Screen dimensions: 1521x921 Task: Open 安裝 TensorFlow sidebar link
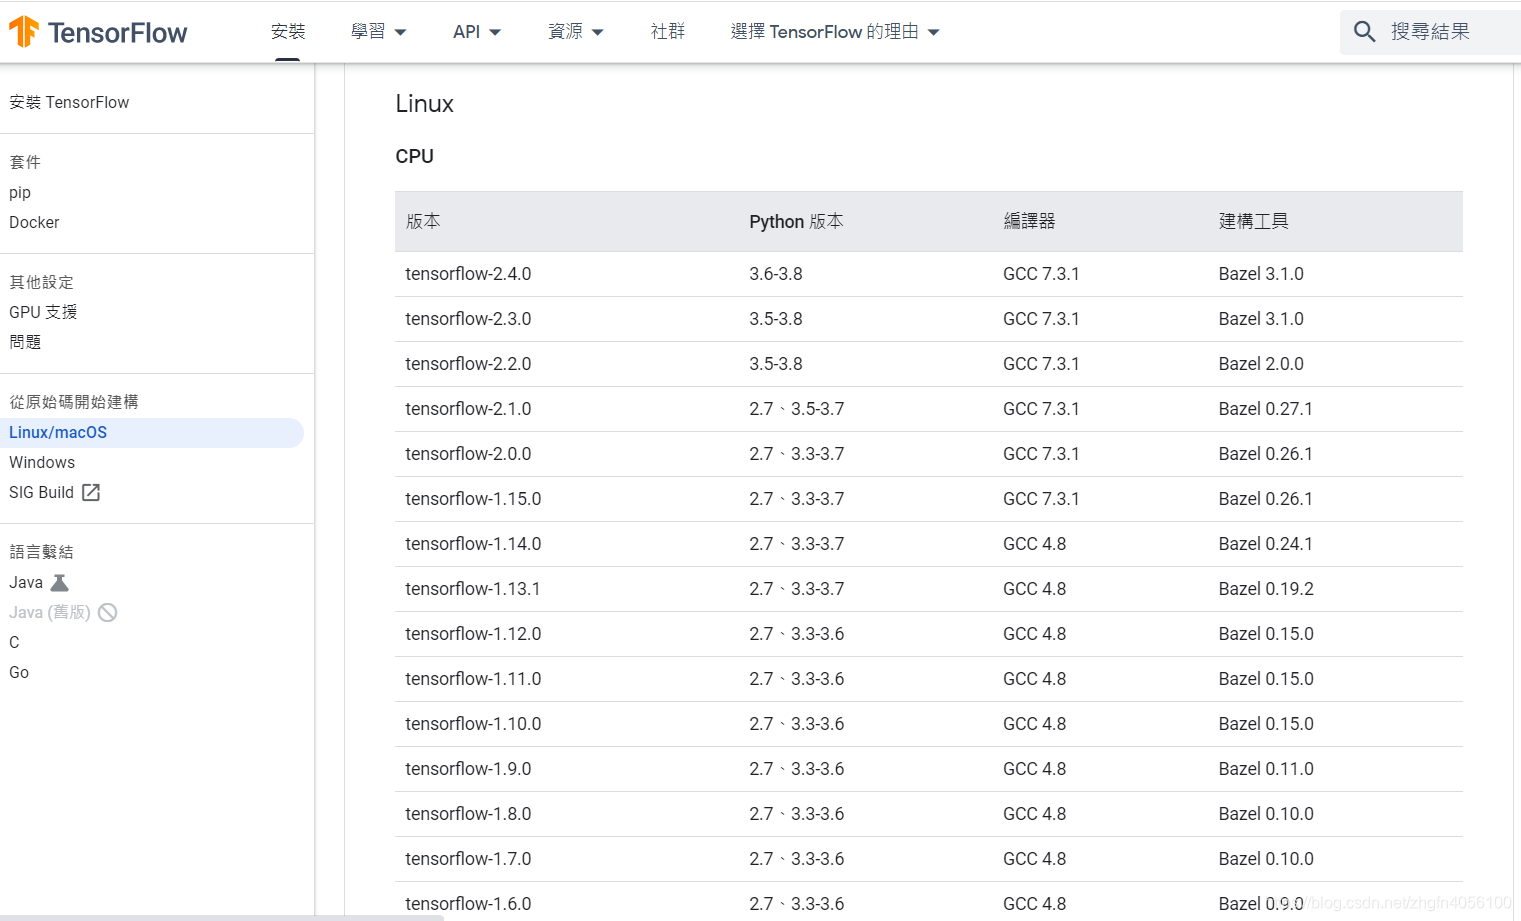69,102
